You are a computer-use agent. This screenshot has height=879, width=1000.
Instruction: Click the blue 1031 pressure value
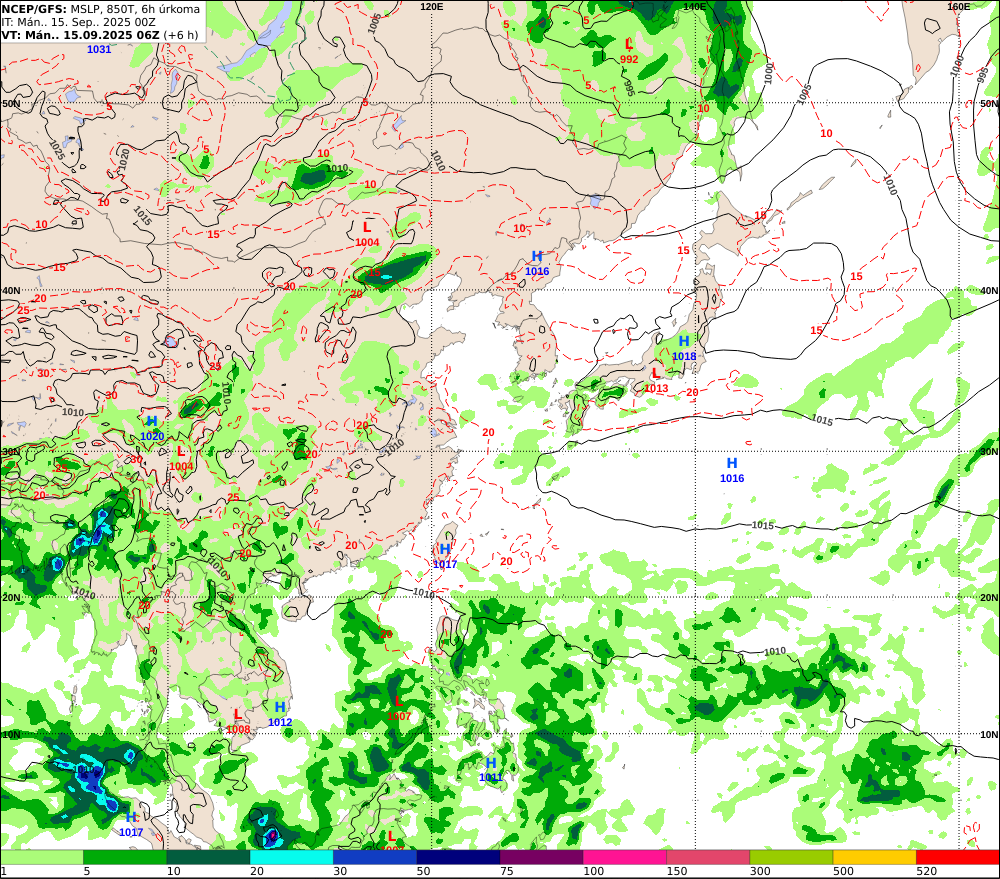pyautogui.click(x=99, y=50)
